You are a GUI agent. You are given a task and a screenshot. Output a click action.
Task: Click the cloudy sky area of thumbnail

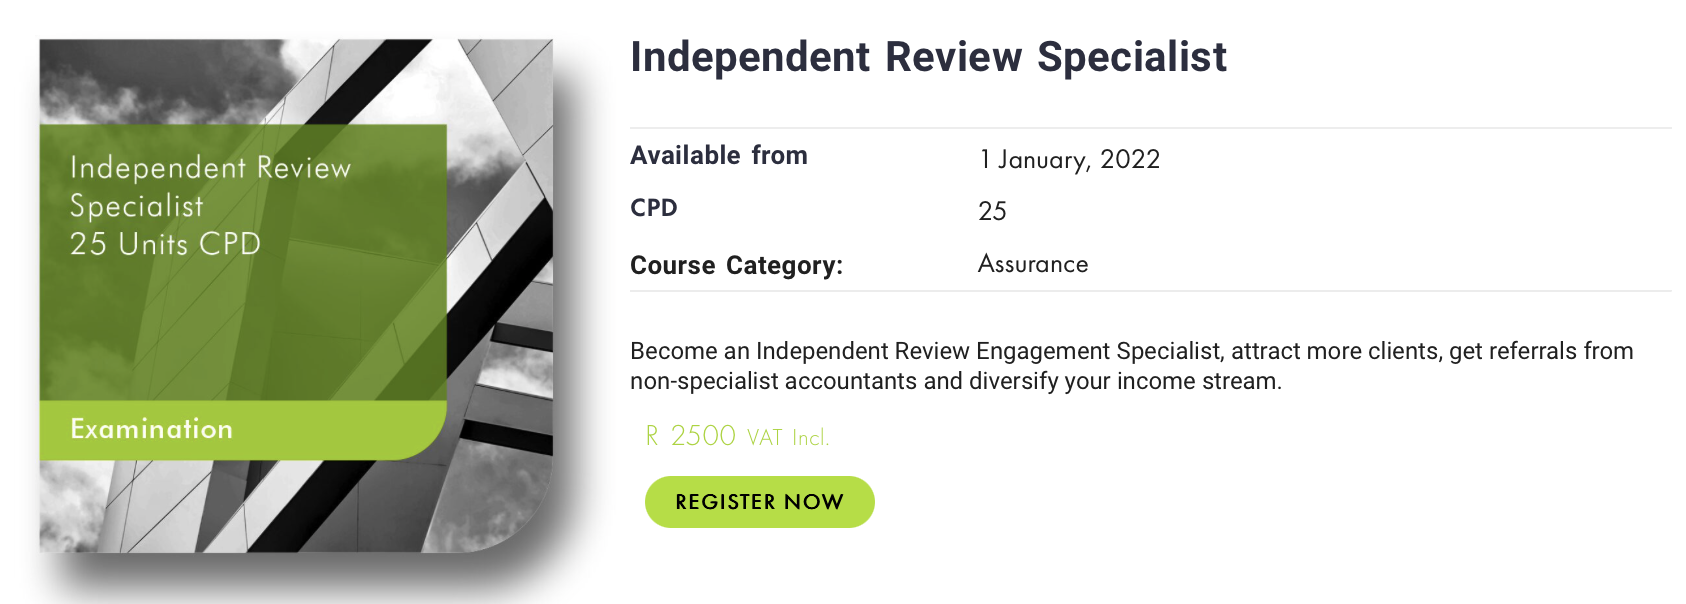[x=150, y=80]
